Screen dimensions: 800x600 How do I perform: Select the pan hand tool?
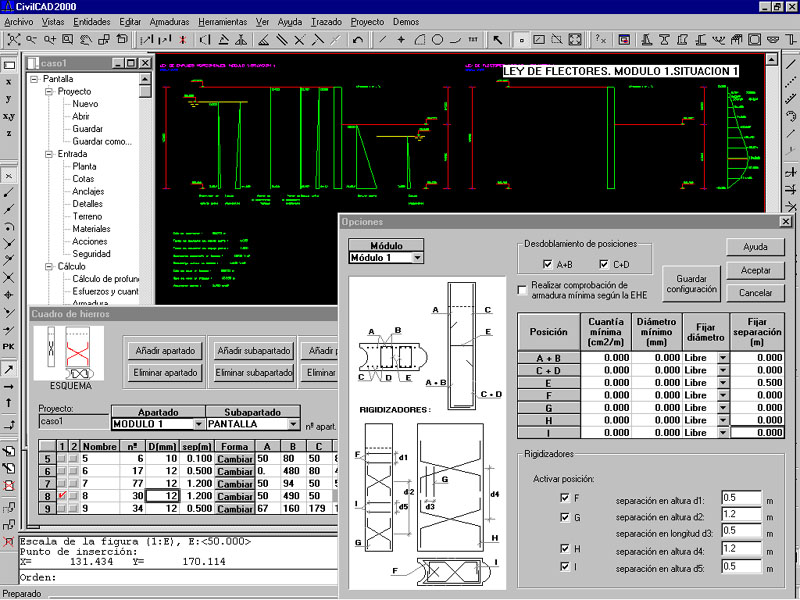point(85,40)
